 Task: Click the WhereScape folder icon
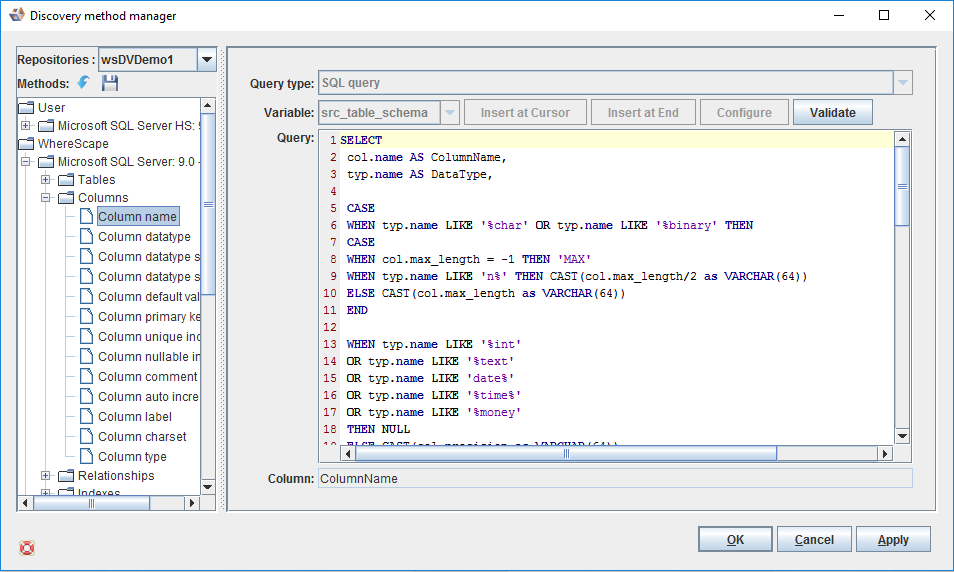click(x=27, y=144)
